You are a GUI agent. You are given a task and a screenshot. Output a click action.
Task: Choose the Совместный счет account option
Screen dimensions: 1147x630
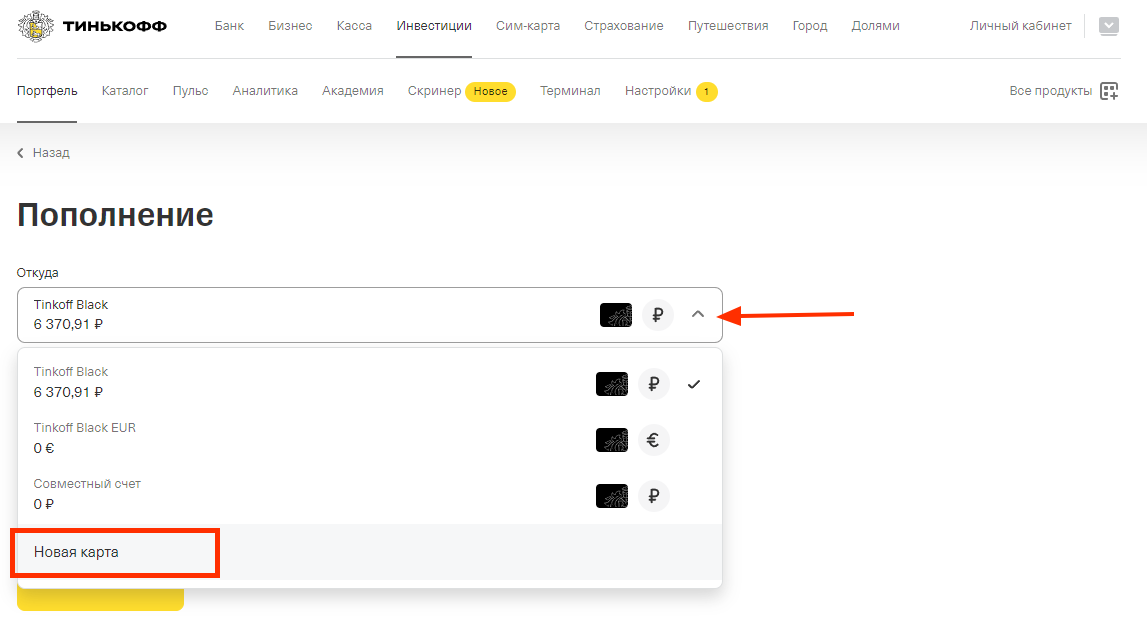[369, 495]
